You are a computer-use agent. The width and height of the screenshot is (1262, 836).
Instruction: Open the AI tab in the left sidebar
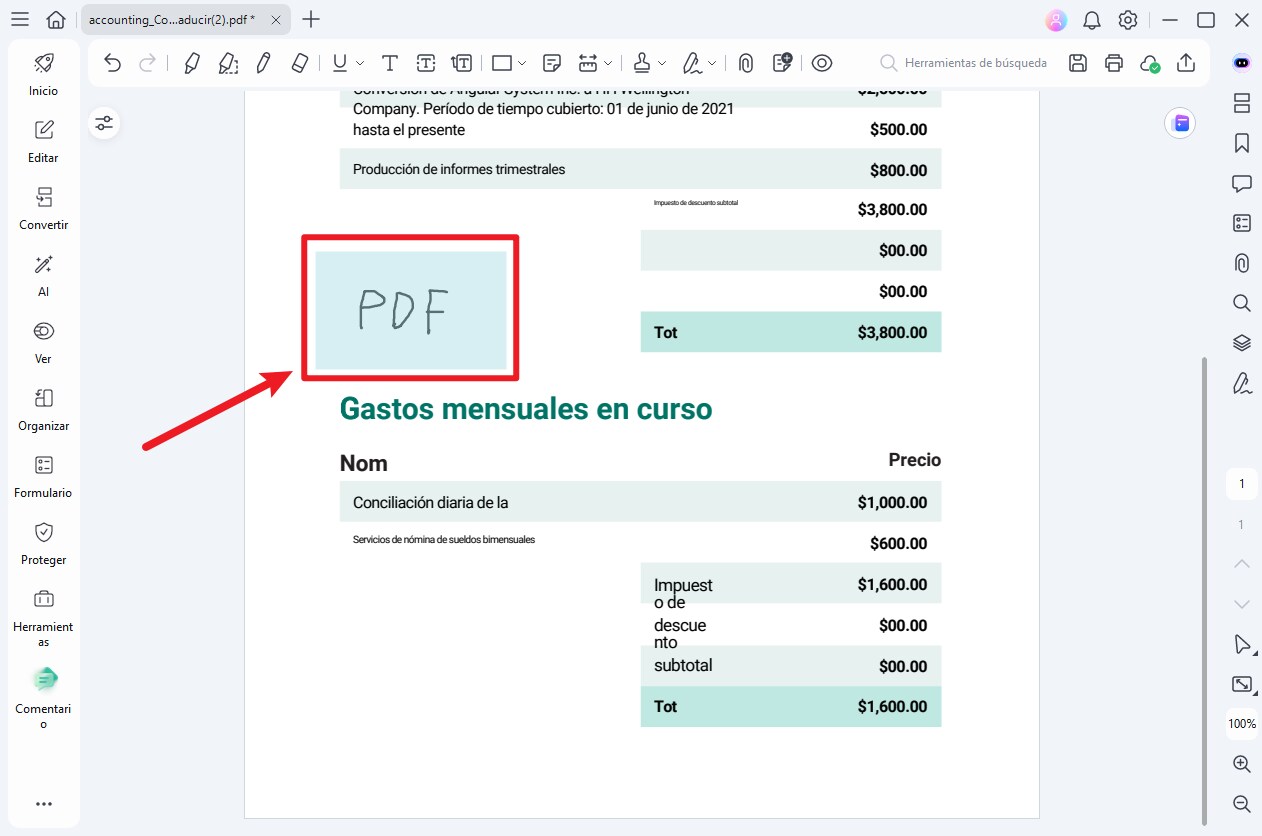pyautogui.click(x=43, y=275)
